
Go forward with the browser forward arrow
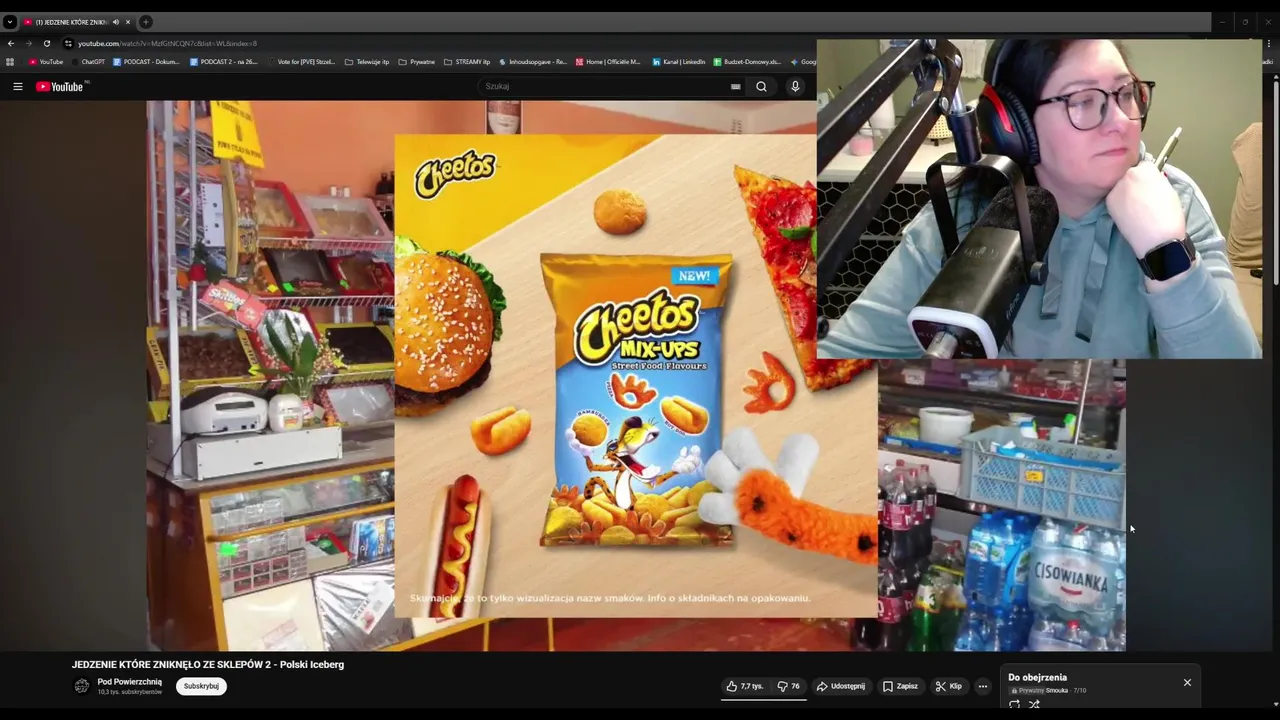coord(28,43)
